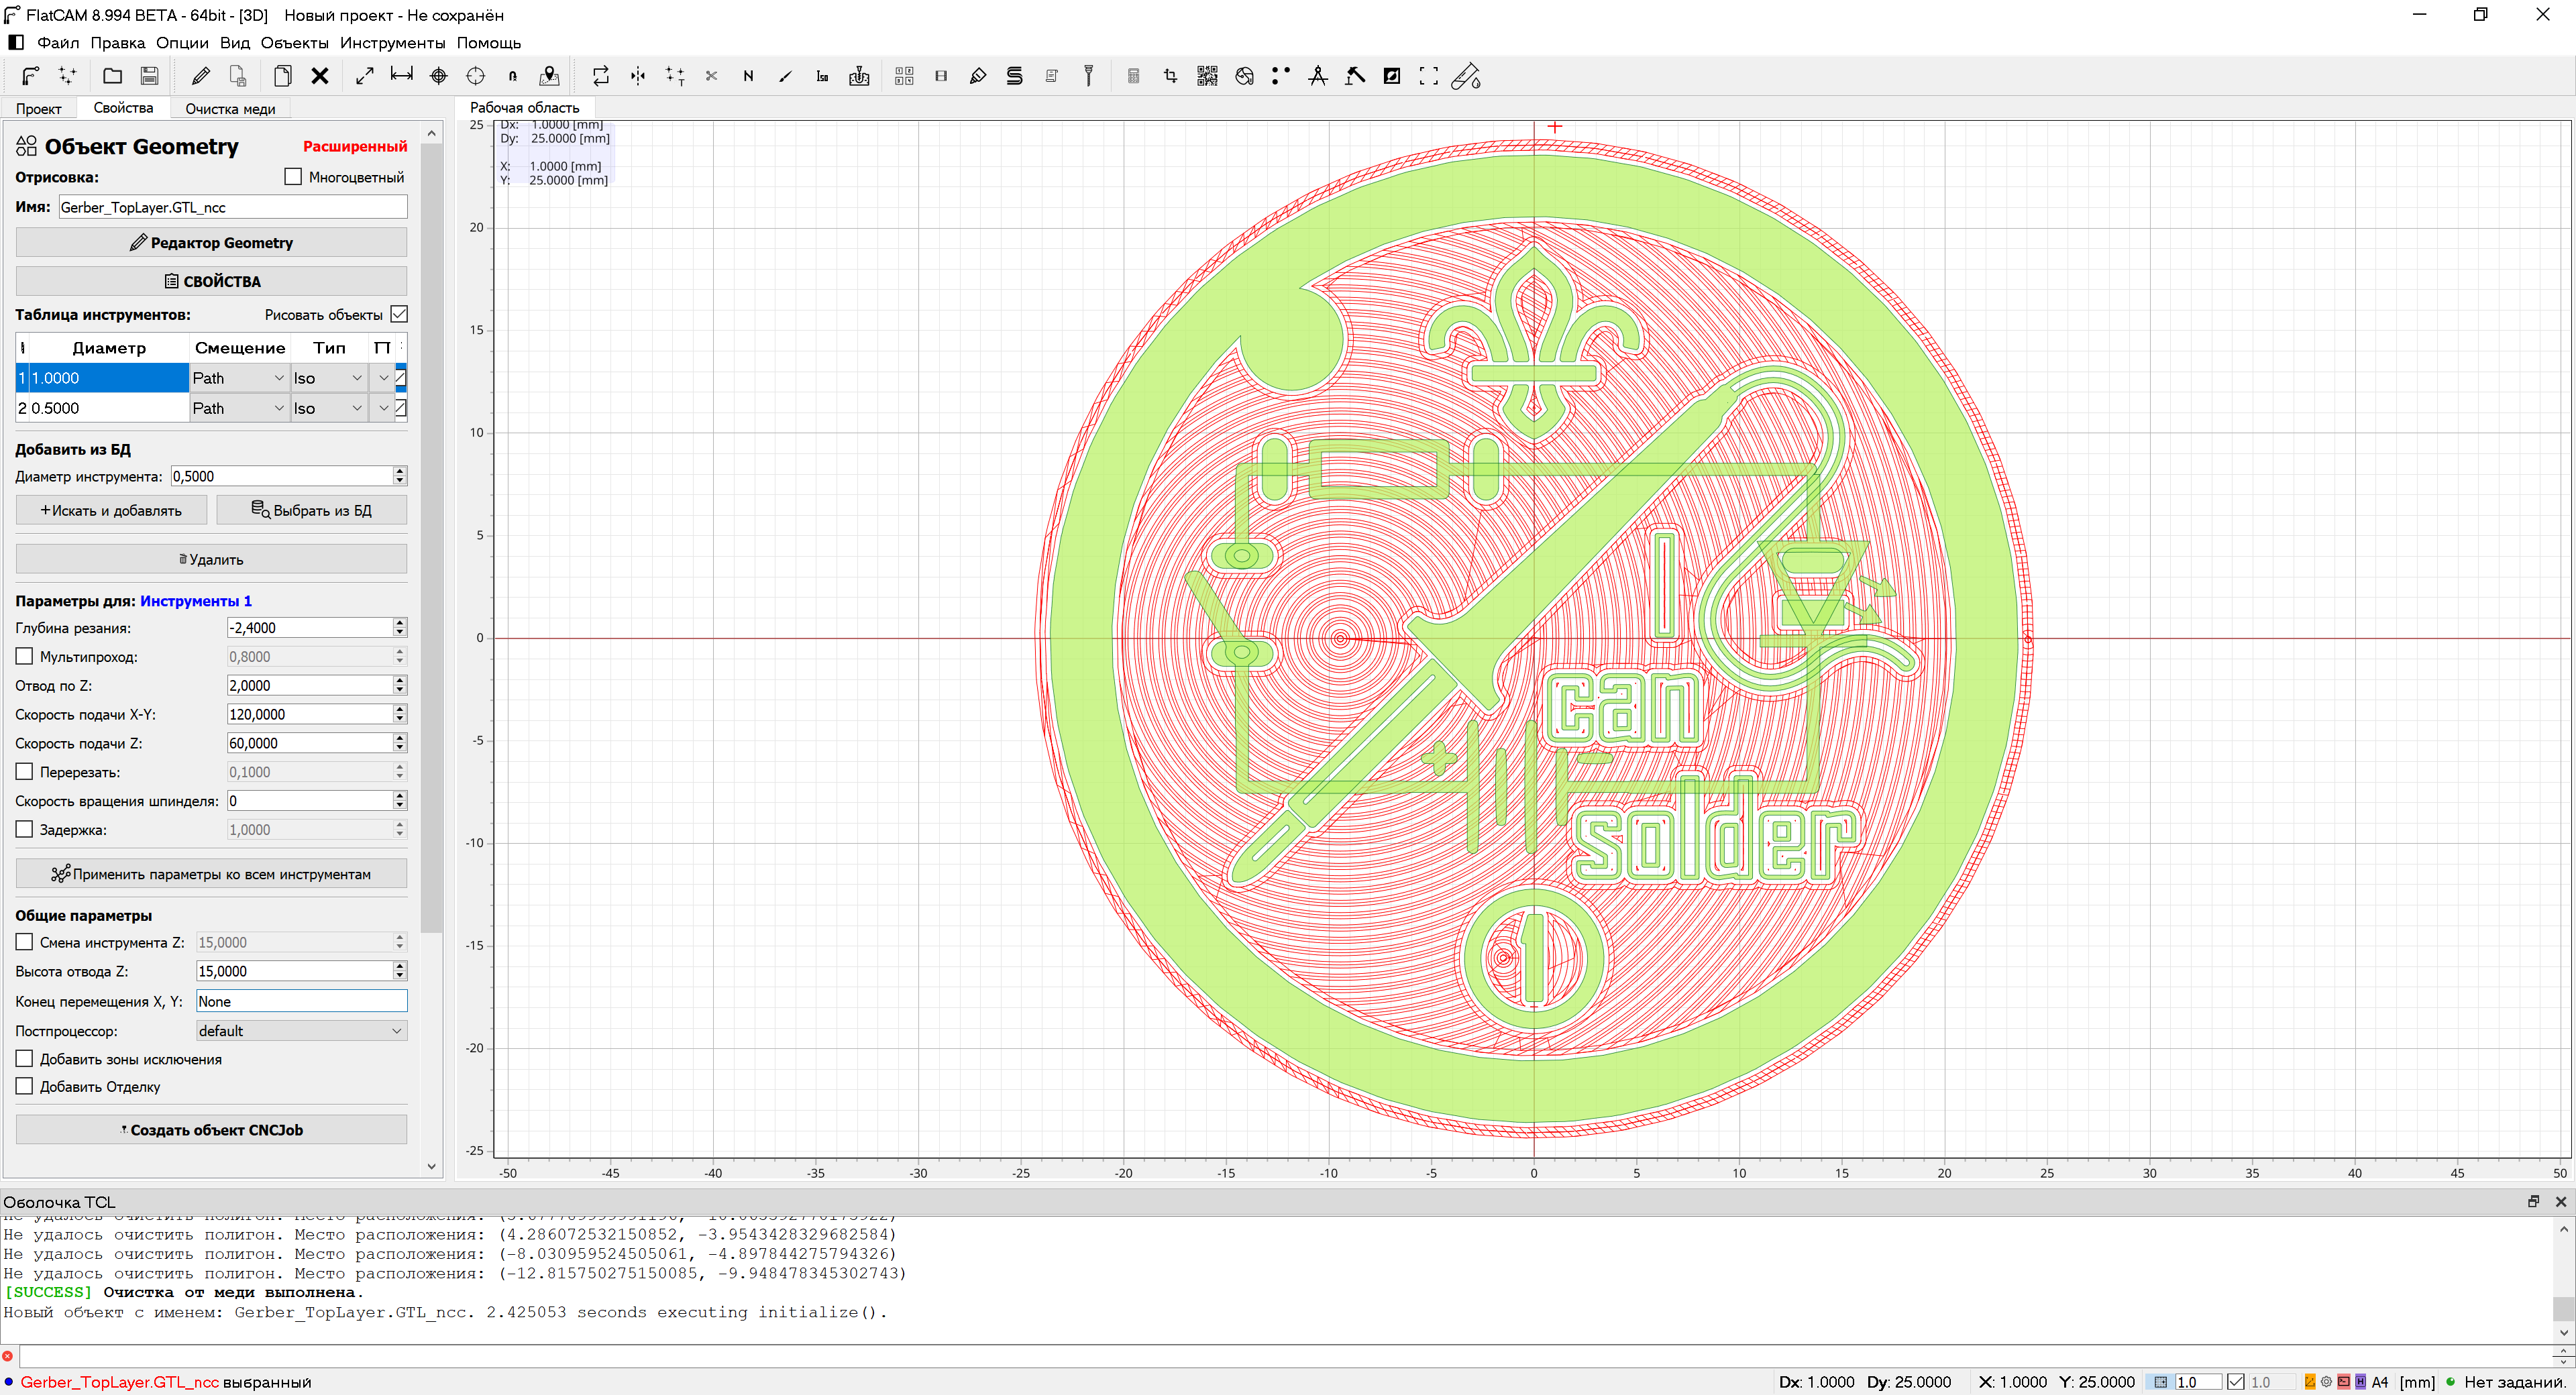
Task: Open the Инструменты menu
Action: pyautogui.click(x=392, y=43)
